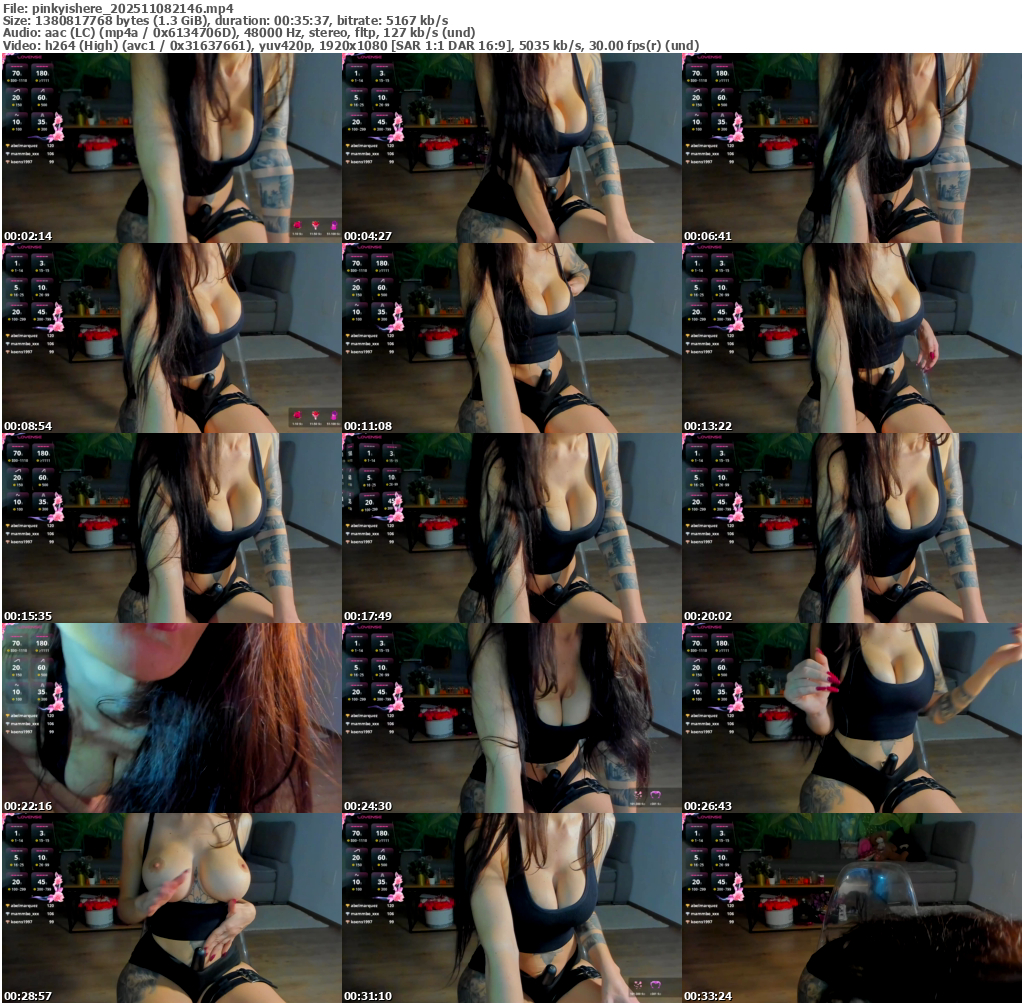Click the 00:02:14 timestamp label
1024x1003 pixels.
coord(28,236)
